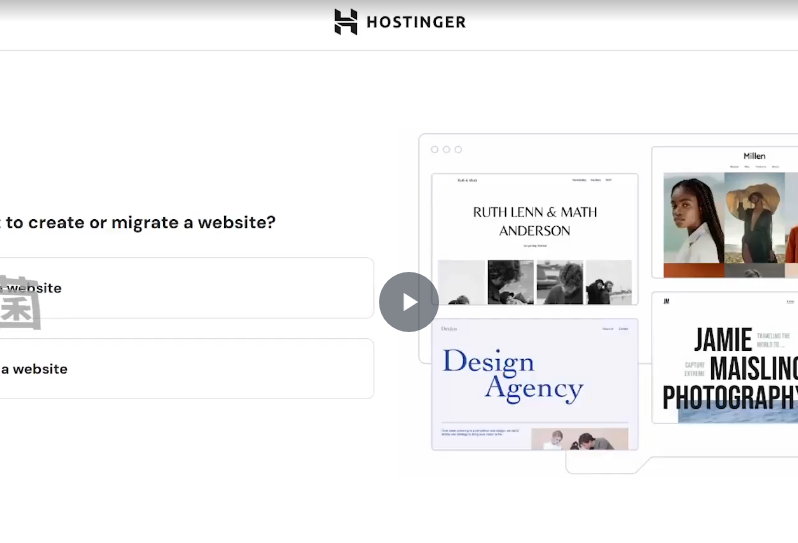Click the first black-and-white photo in Ruth Lenn template
The height and width of the screenshot is (543, 798).
tap(461, 282)
